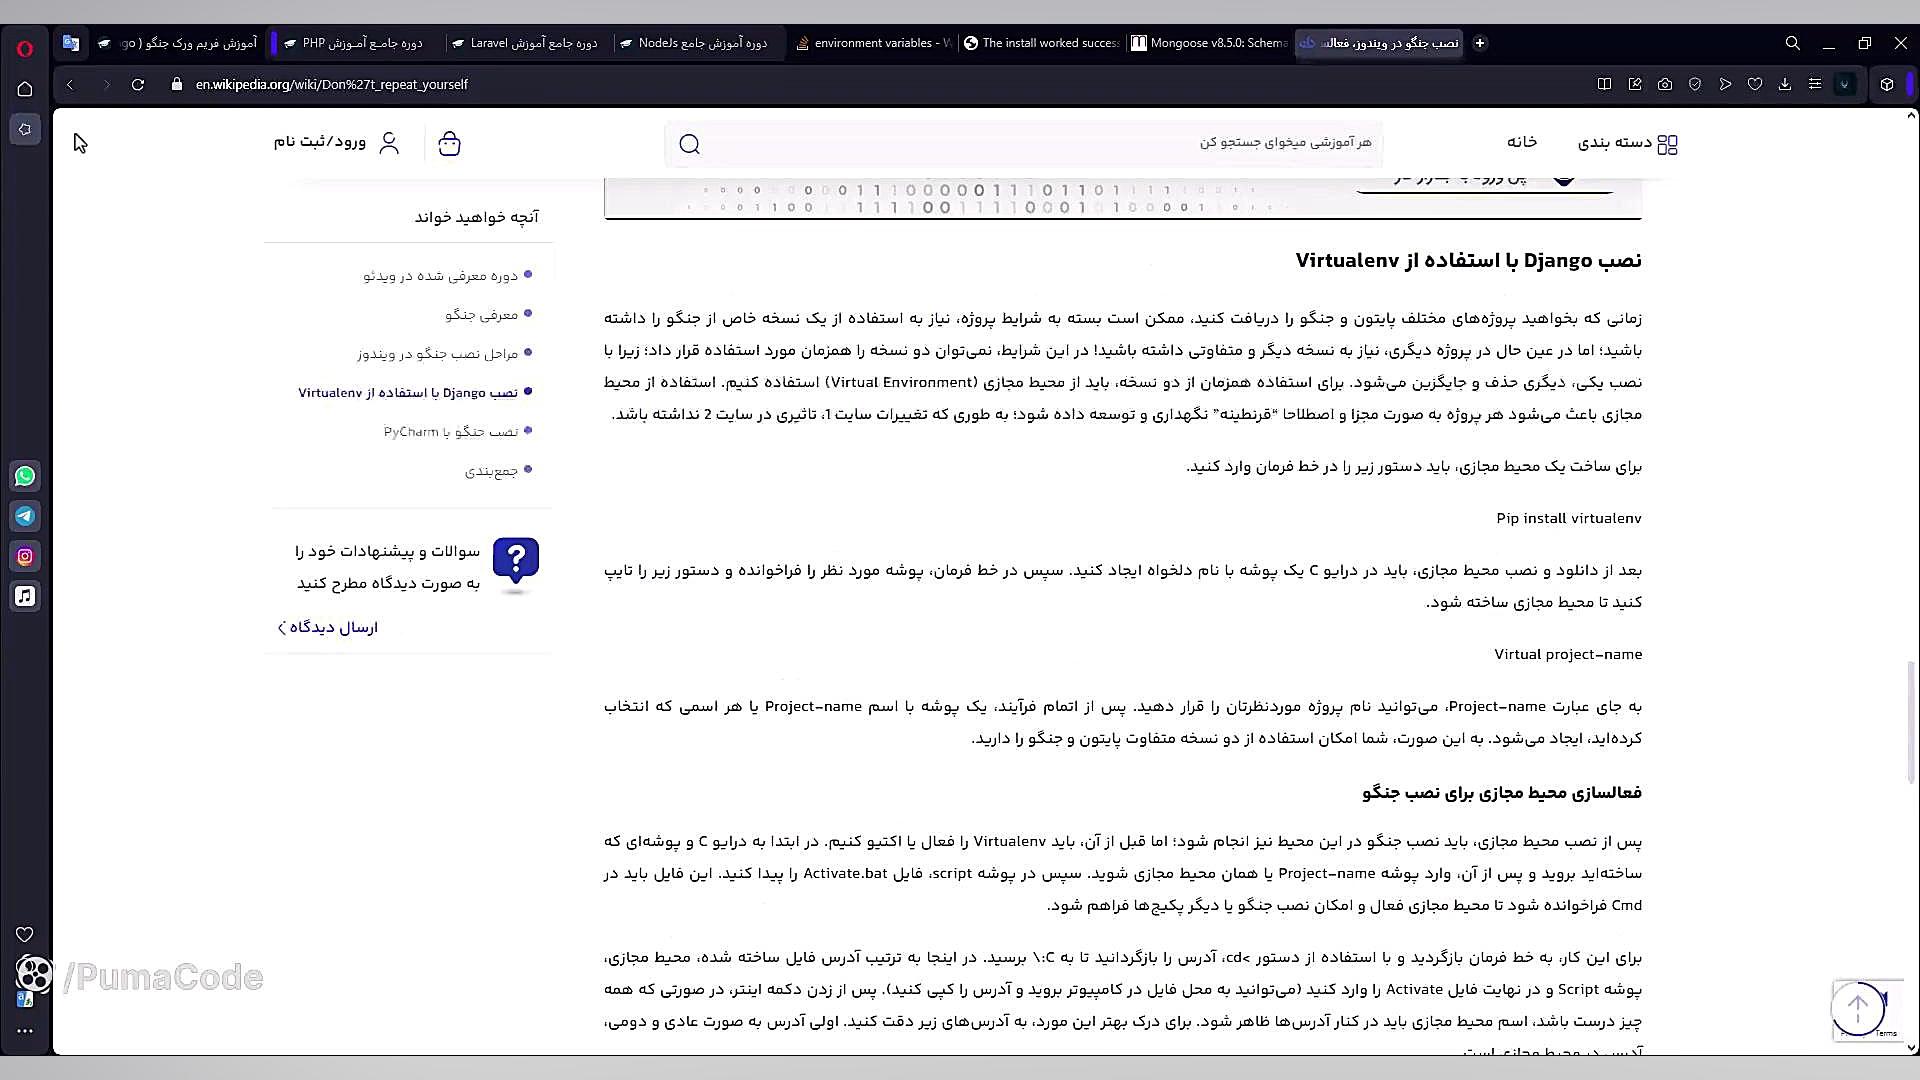The width and height of the screenshot is (1920, 1080).
Task: Click ارسال دیدگاه send comment link
Action: click(328, 627)
